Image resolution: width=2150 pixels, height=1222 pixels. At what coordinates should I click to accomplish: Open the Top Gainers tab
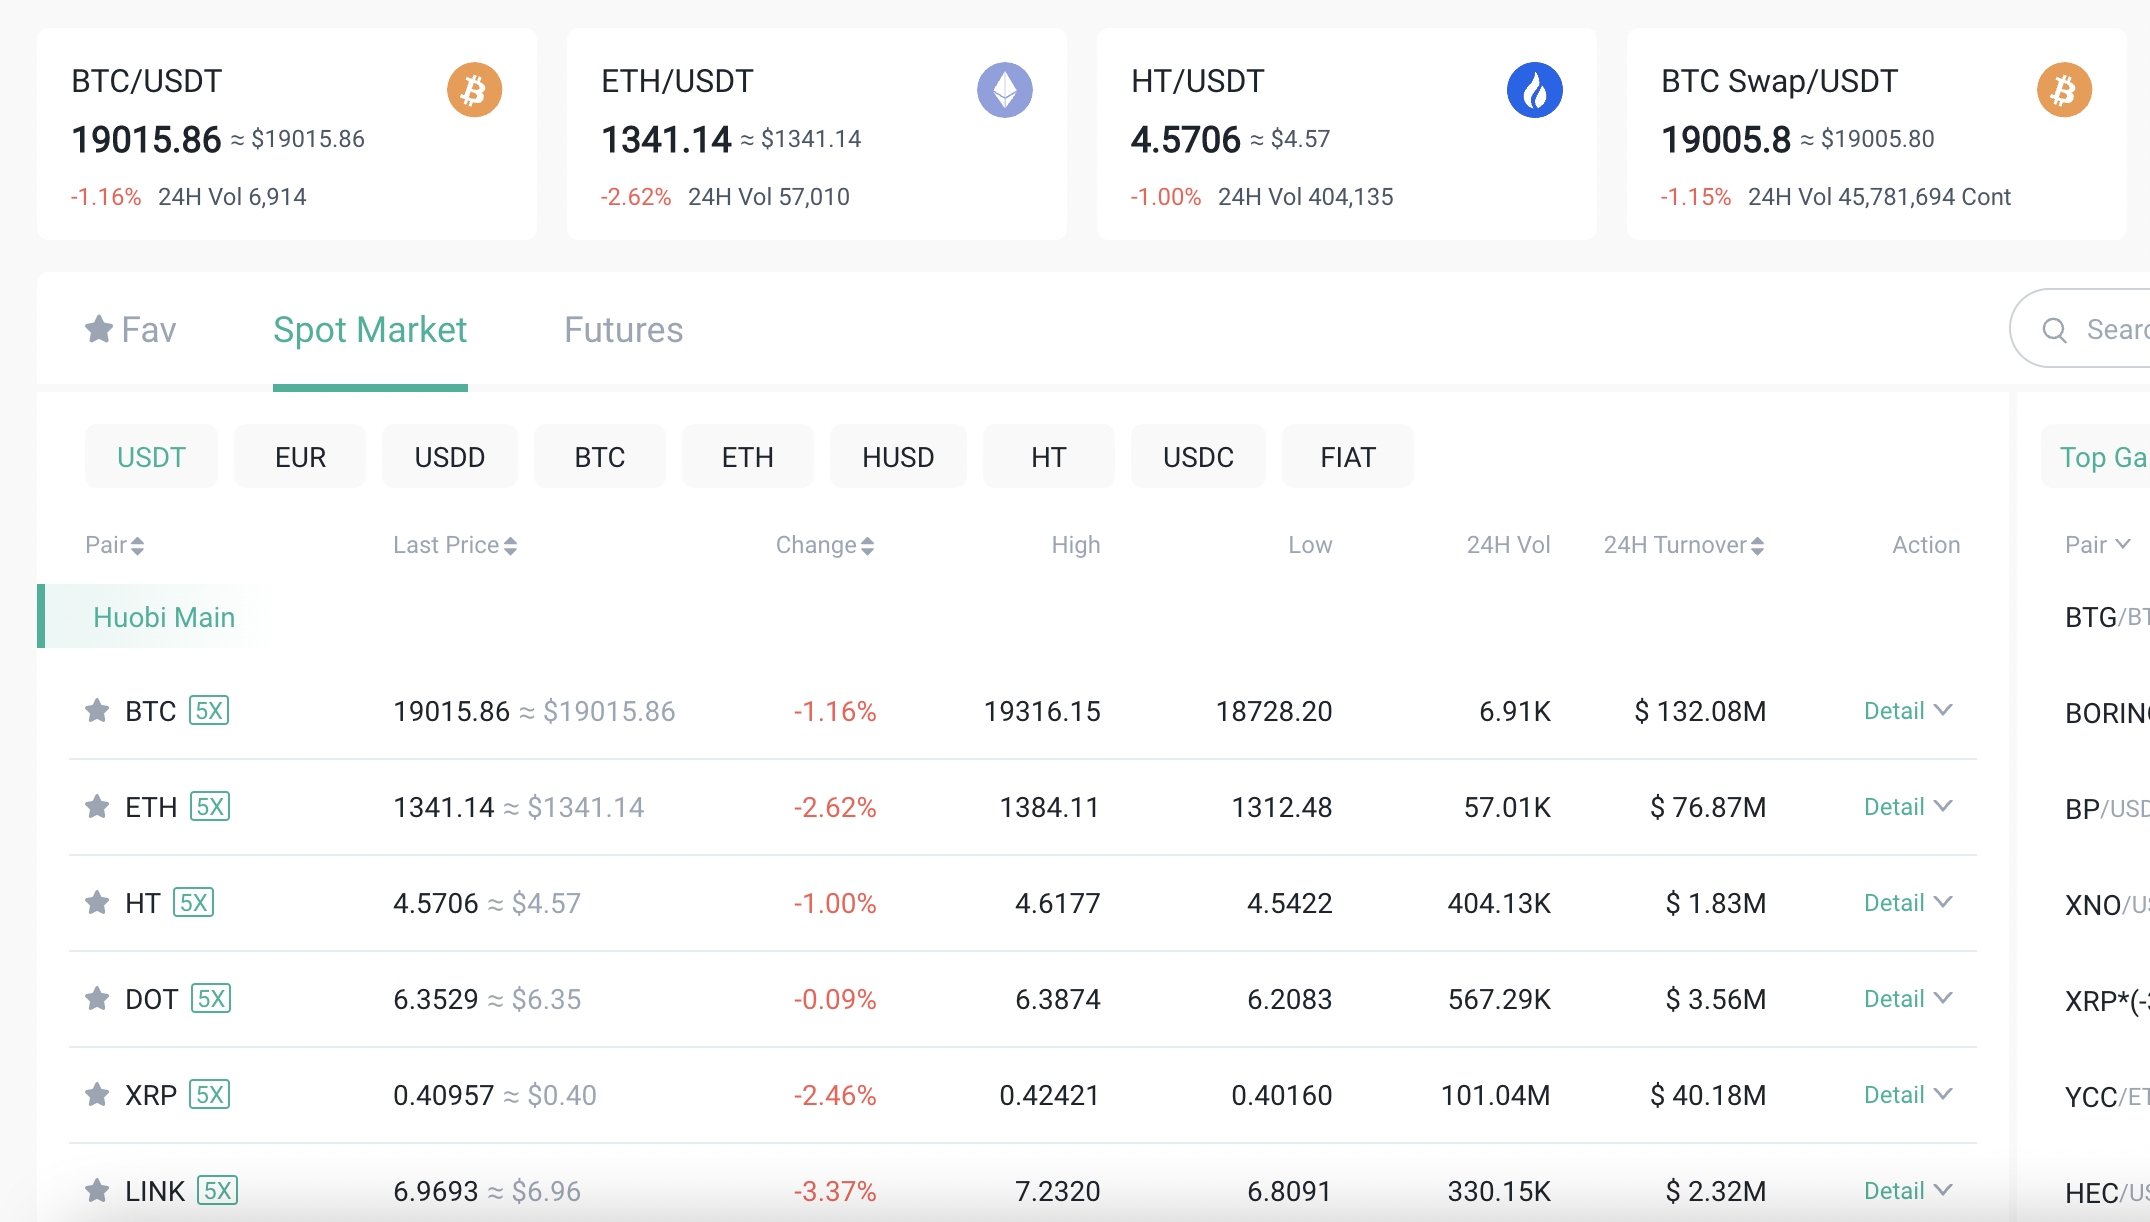point(2098,457)
